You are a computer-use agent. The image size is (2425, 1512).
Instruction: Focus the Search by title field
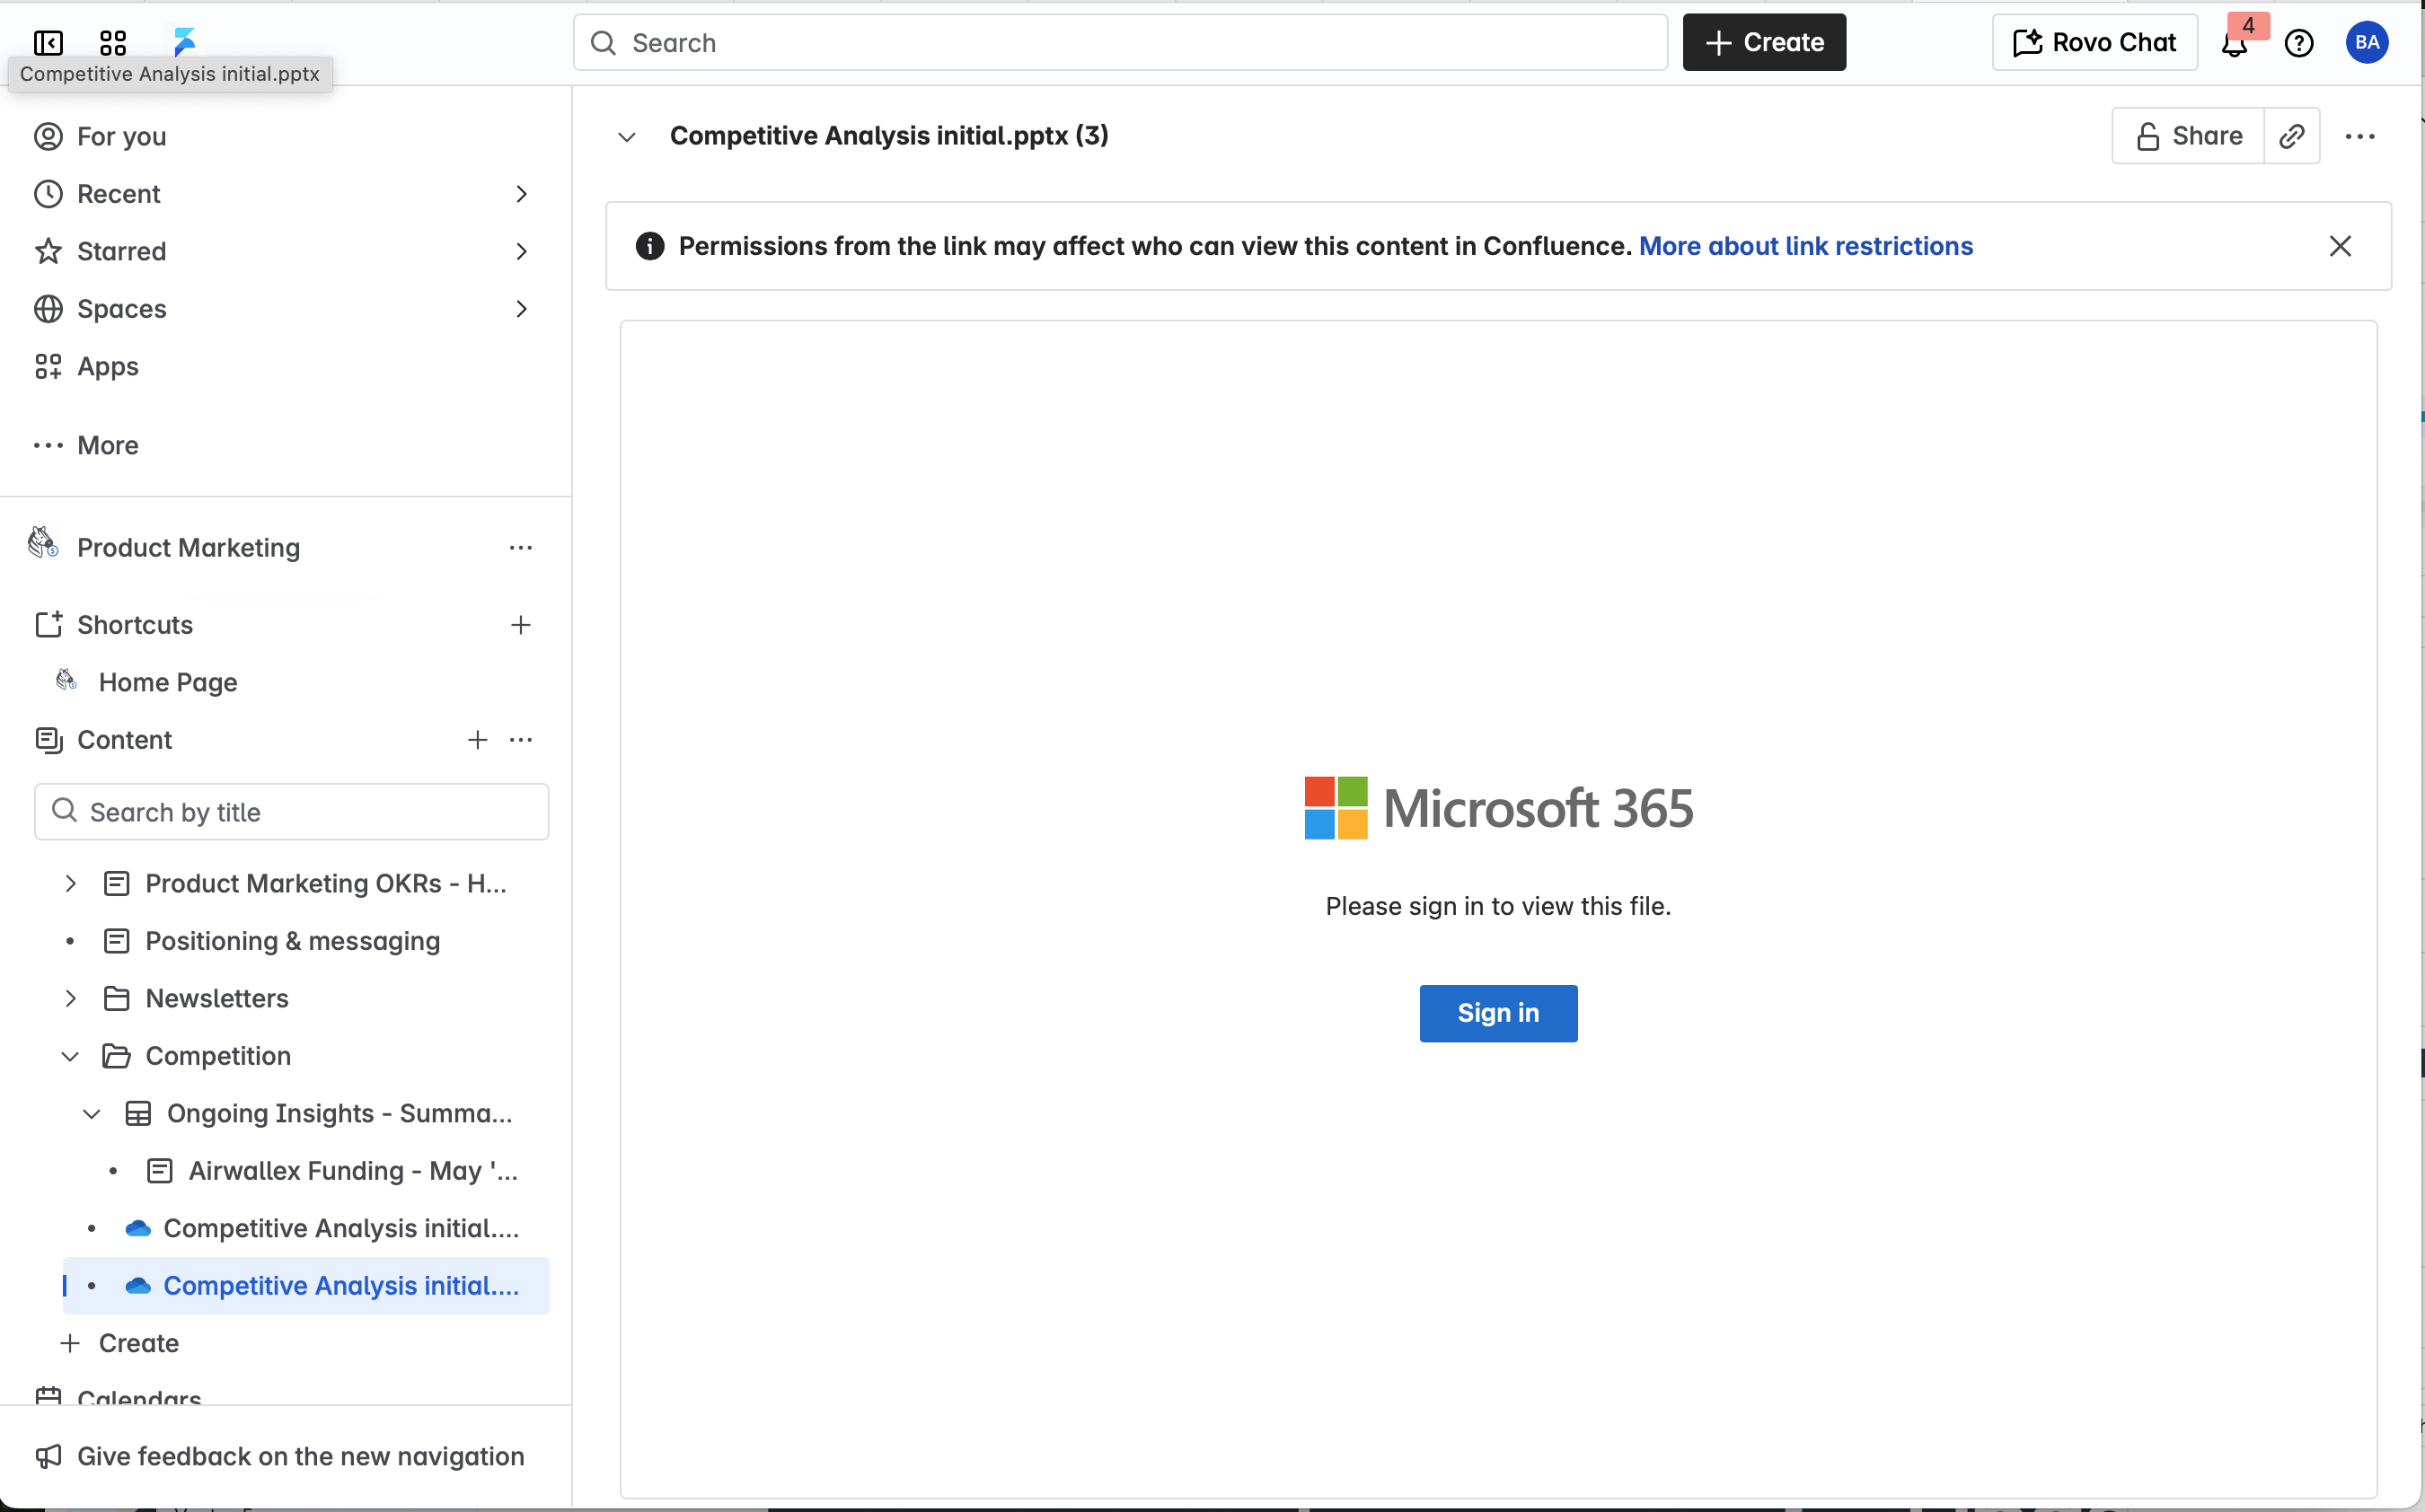[x=292, y=812]
